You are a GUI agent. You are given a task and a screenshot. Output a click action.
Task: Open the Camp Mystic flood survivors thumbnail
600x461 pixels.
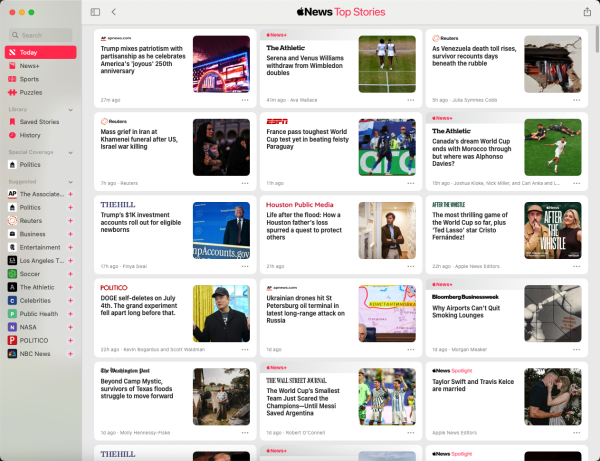click(221, 397)
